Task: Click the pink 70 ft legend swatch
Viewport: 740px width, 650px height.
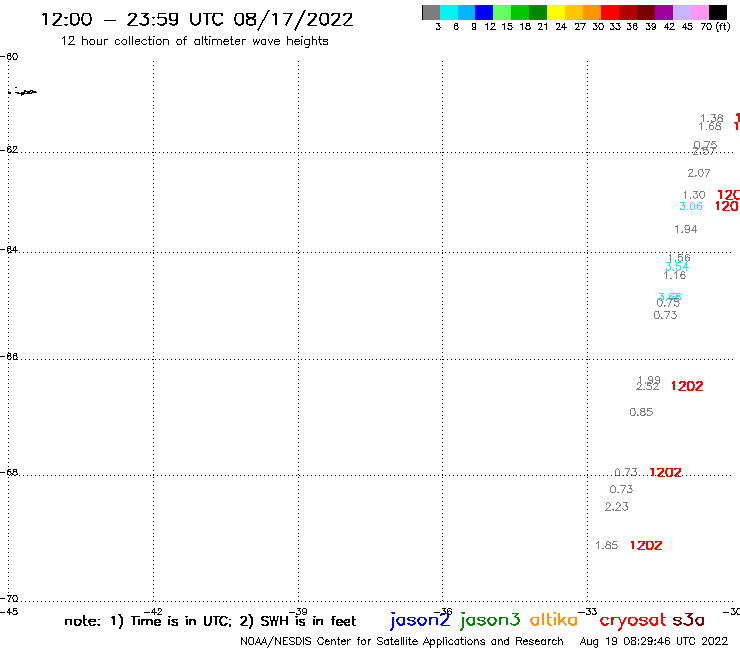Action: click(x=699, y=12)
